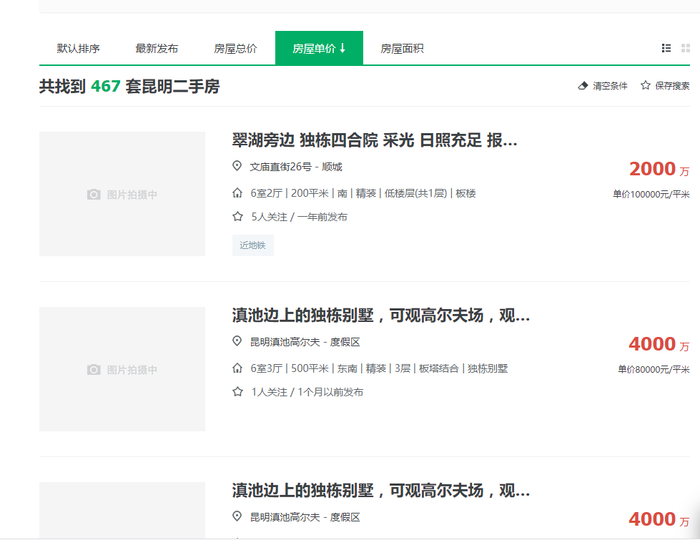The image size is (700, 543).
Task: Click star follow icon beside 5人关注
Action: coord(237,216)
